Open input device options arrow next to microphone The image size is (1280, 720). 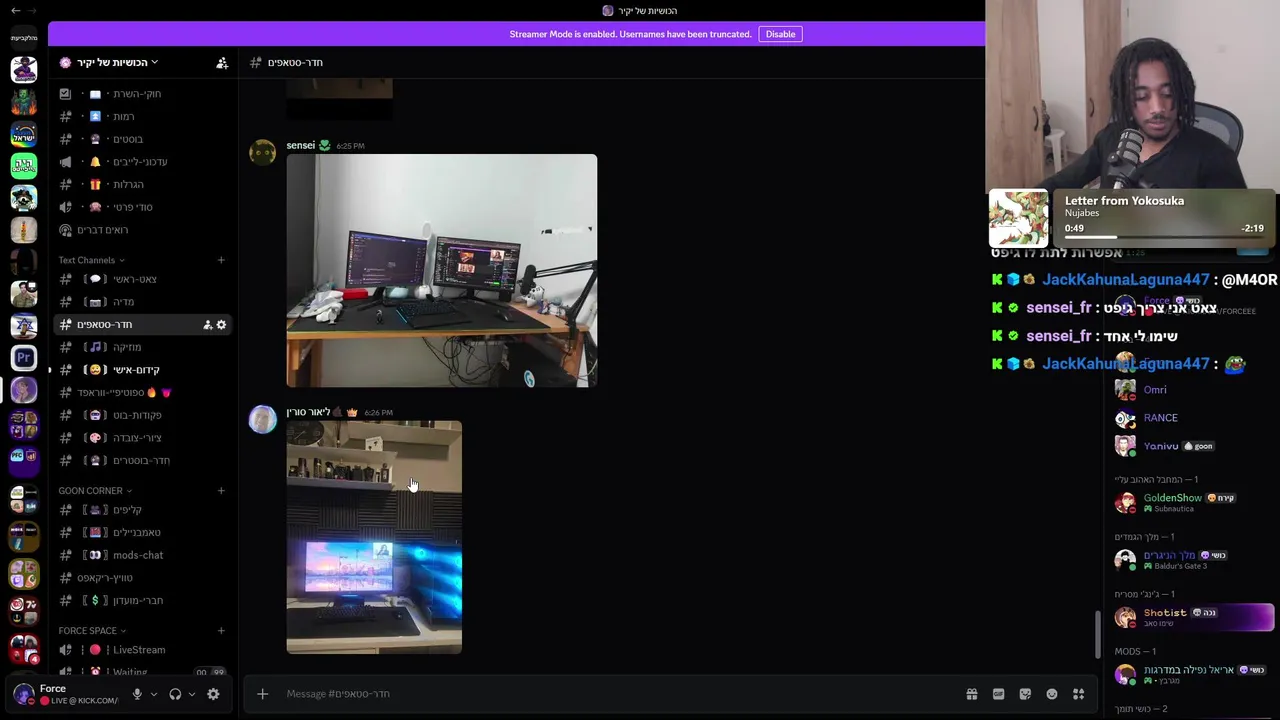click(x=153, y=694)
